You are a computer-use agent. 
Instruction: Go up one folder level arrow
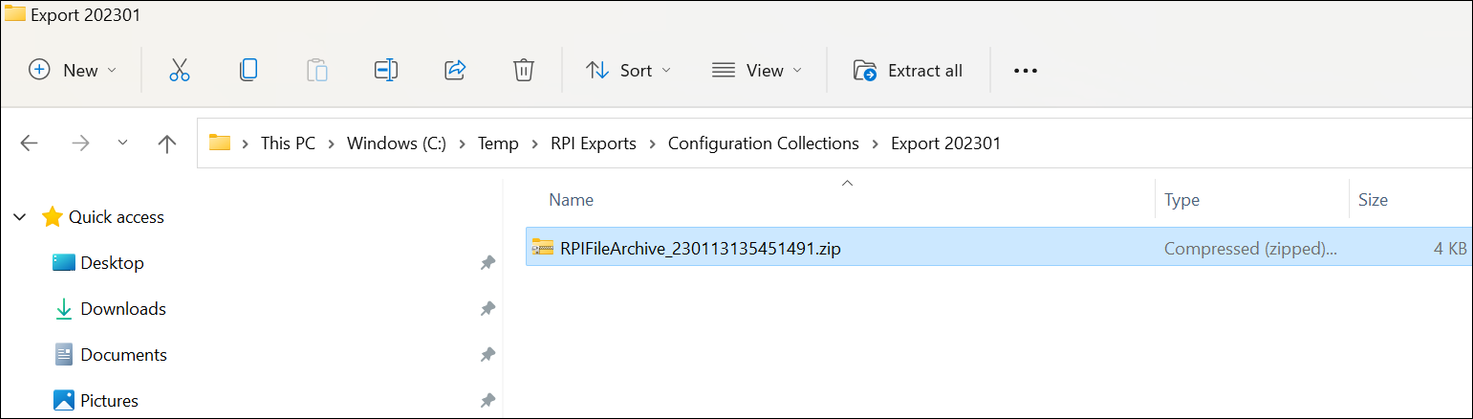coord(167,143)
